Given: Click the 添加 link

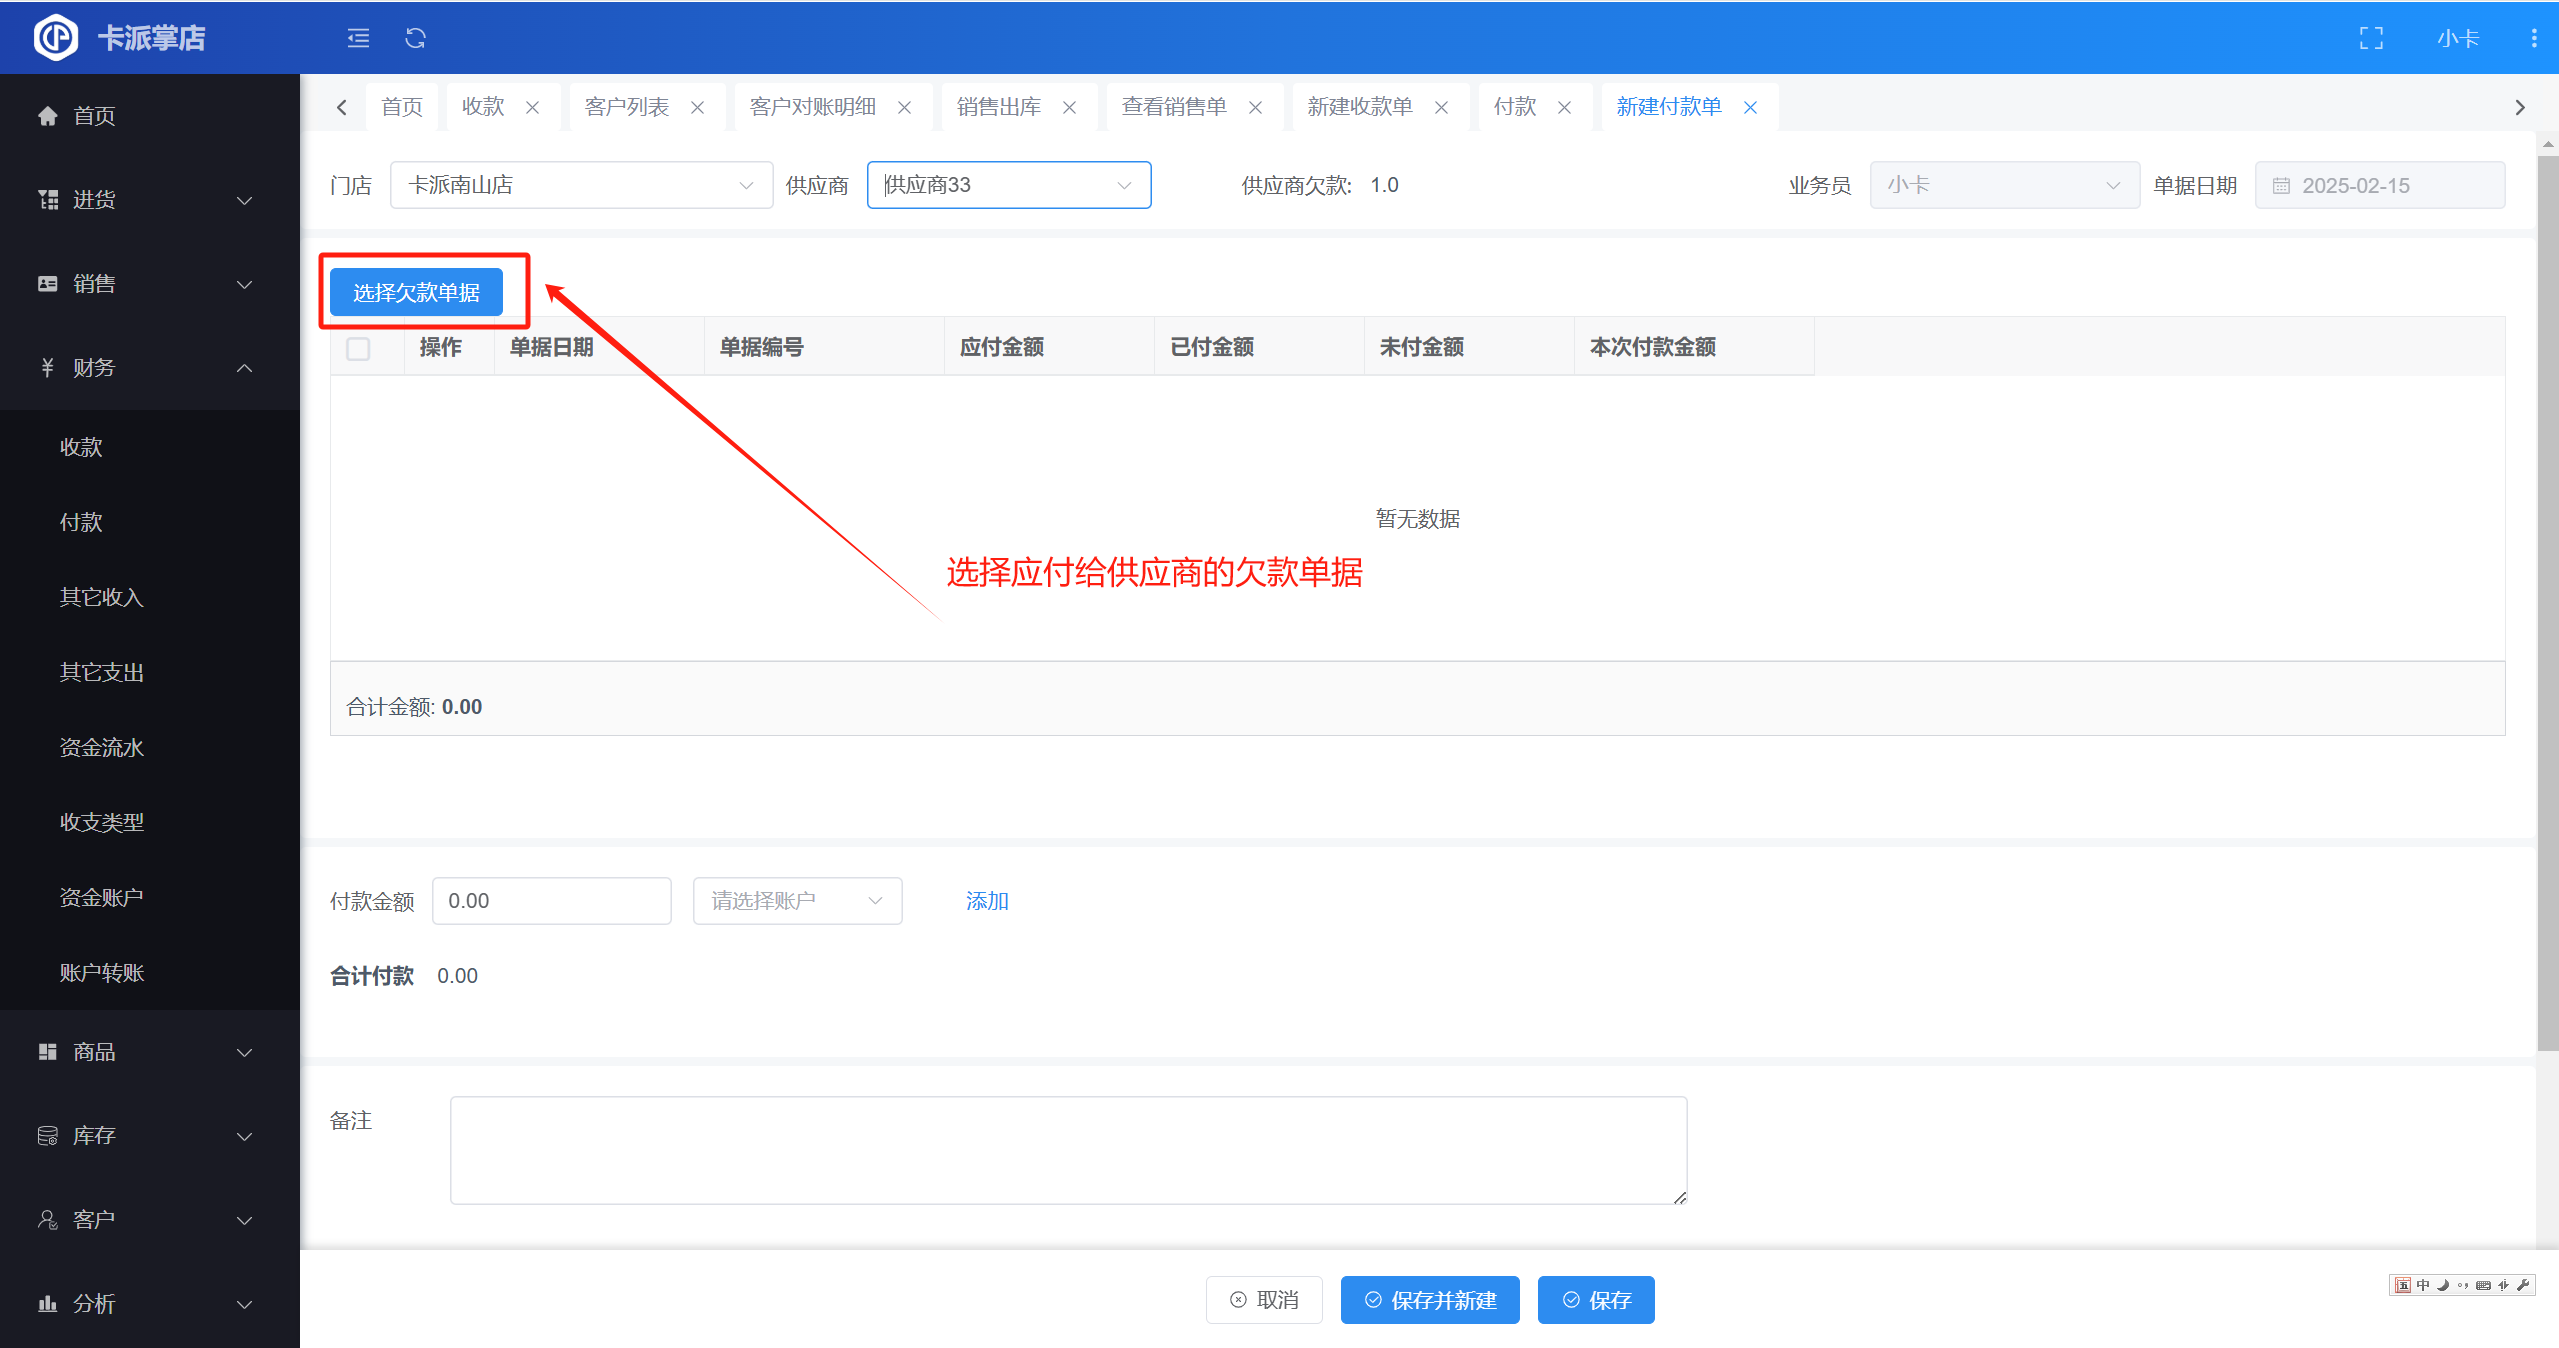Looking at the screenshot, I should pos(986,901).
